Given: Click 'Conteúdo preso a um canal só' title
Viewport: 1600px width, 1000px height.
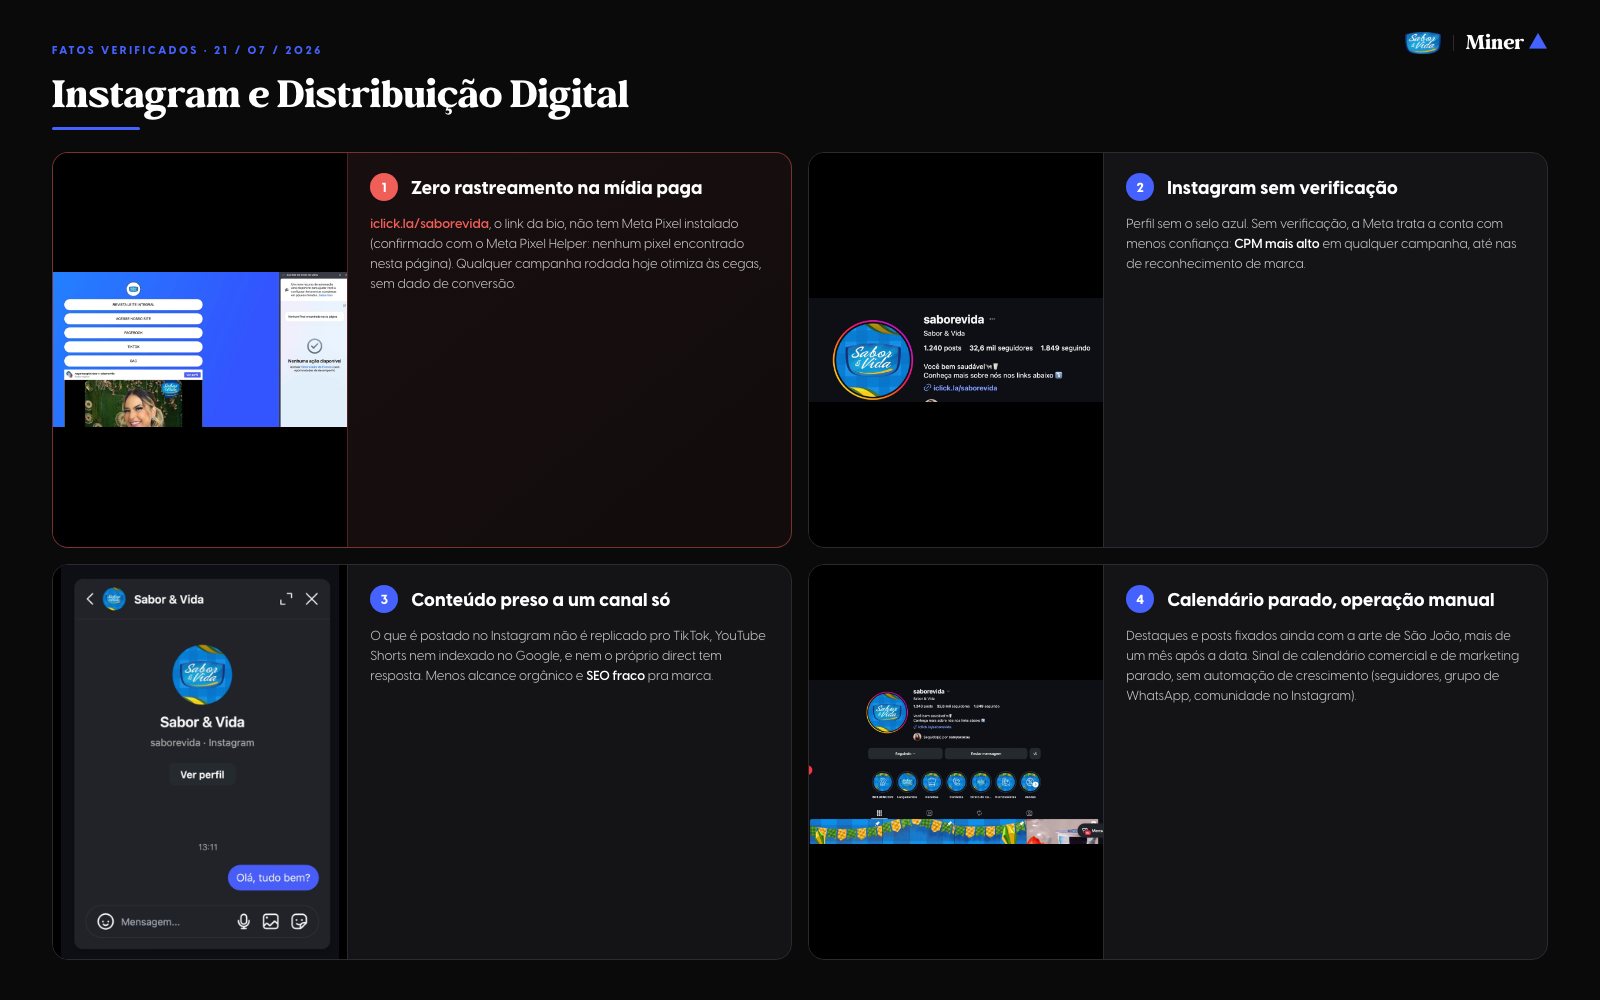Looking at the screenshot, I should 540,600.
